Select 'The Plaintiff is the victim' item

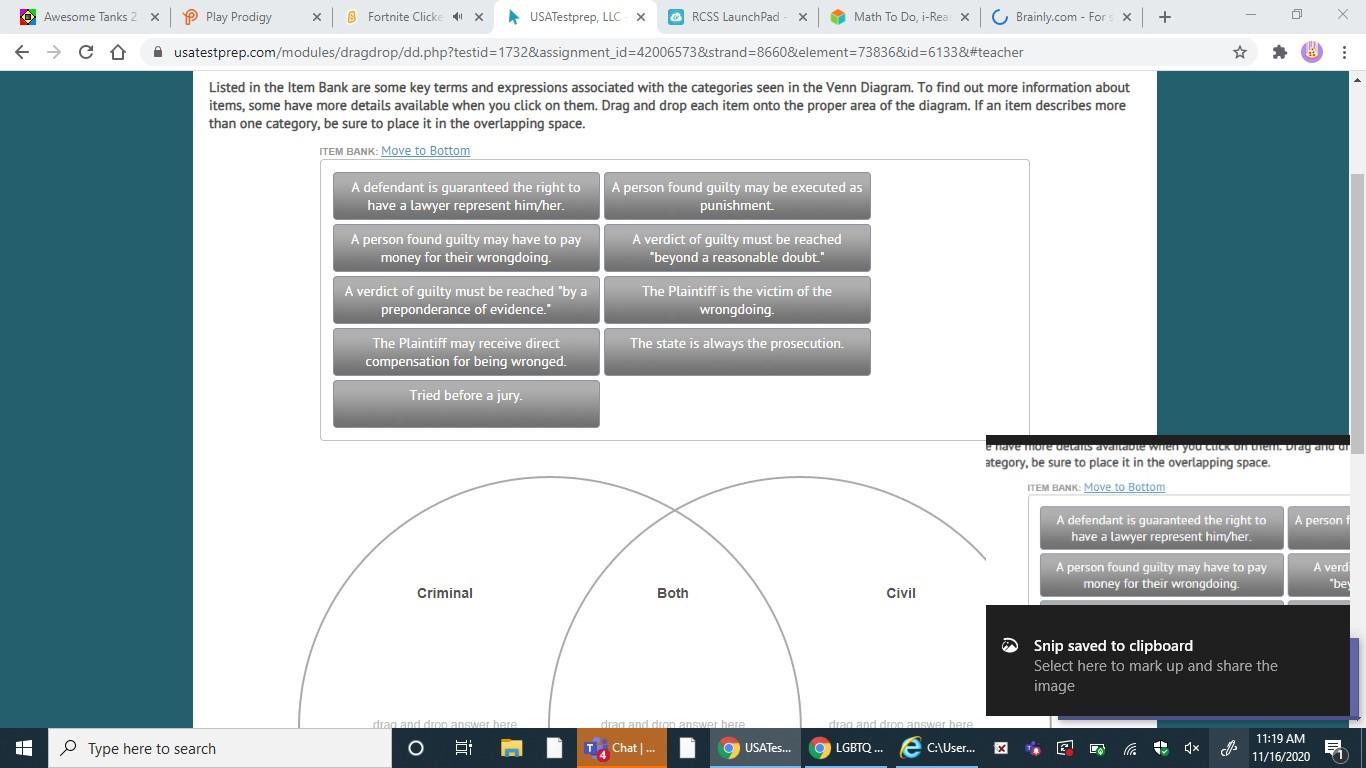(x=737, y=300)
